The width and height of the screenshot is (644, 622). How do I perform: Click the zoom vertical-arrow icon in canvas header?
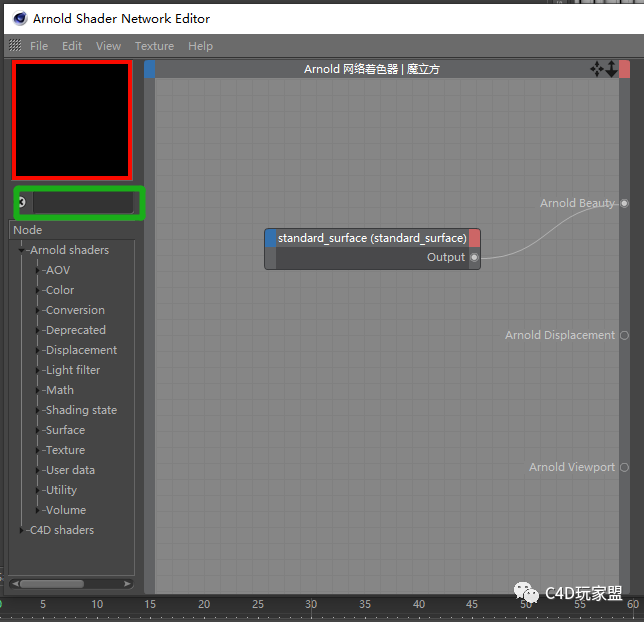[612, 69]
